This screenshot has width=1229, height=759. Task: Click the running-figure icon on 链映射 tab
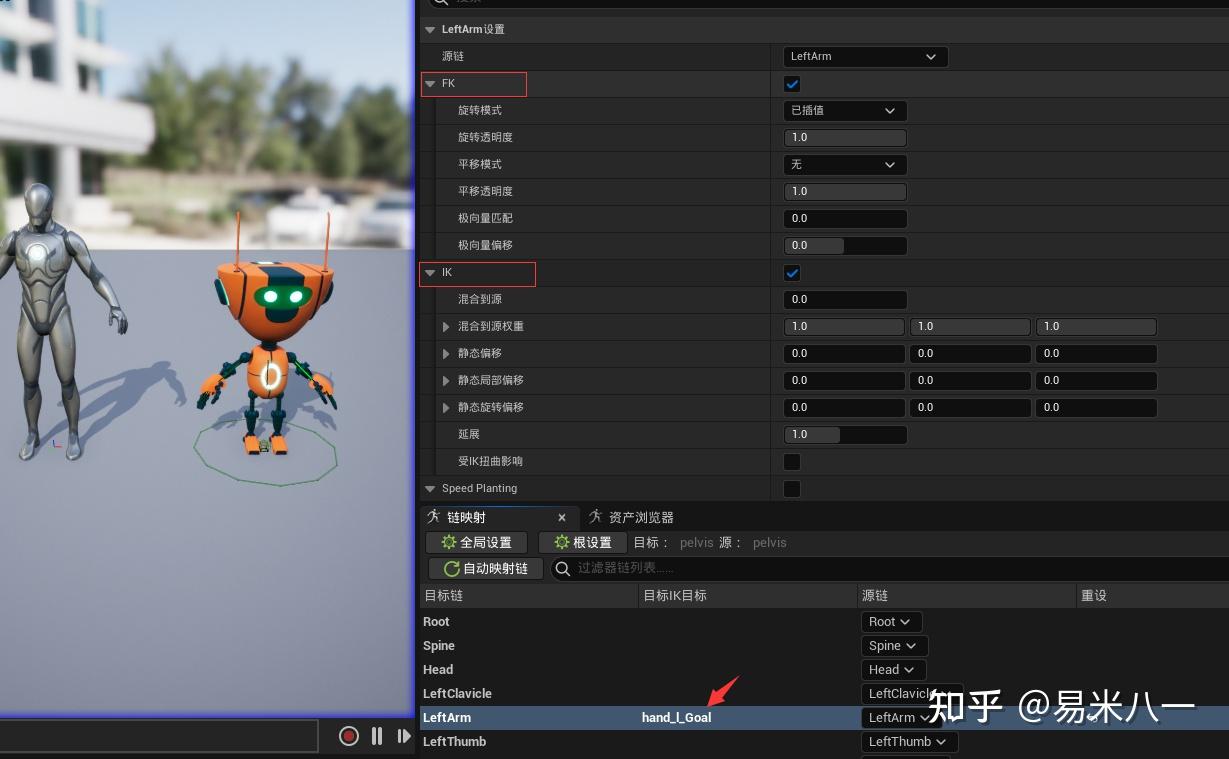point(433,517)
